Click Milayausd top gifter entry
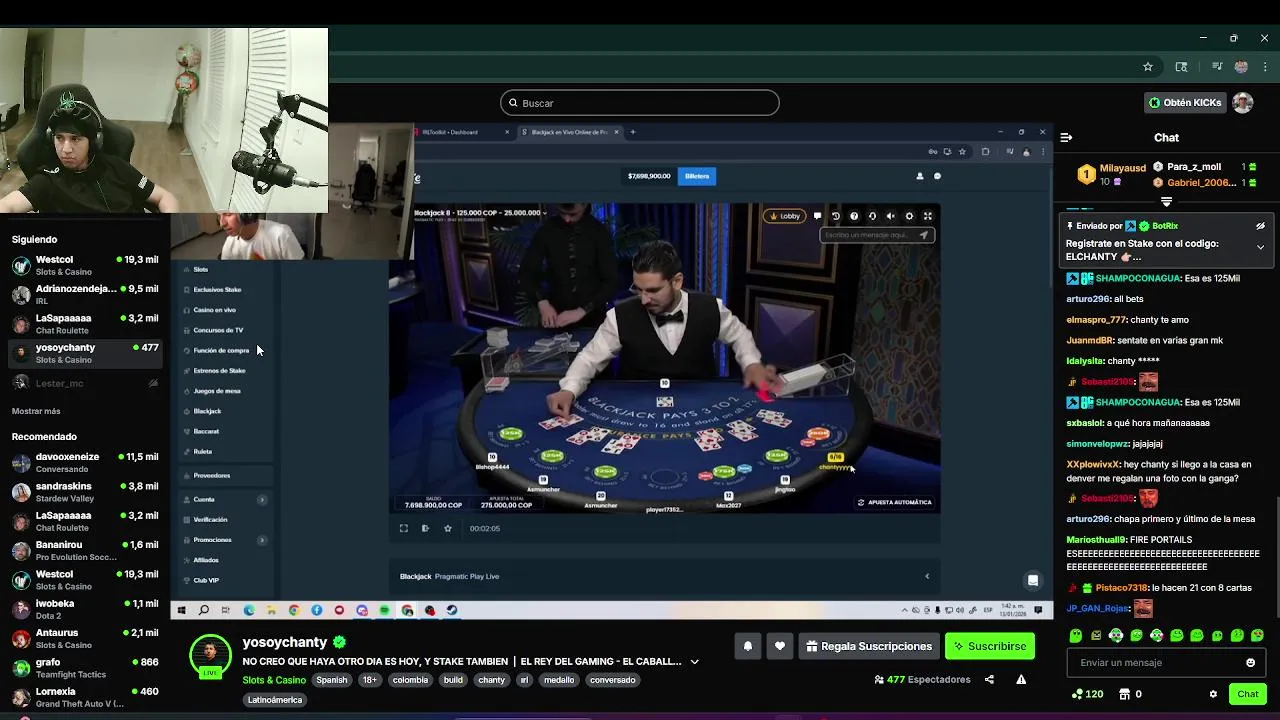1280x720 pixels. click(x=1111, y=174)
